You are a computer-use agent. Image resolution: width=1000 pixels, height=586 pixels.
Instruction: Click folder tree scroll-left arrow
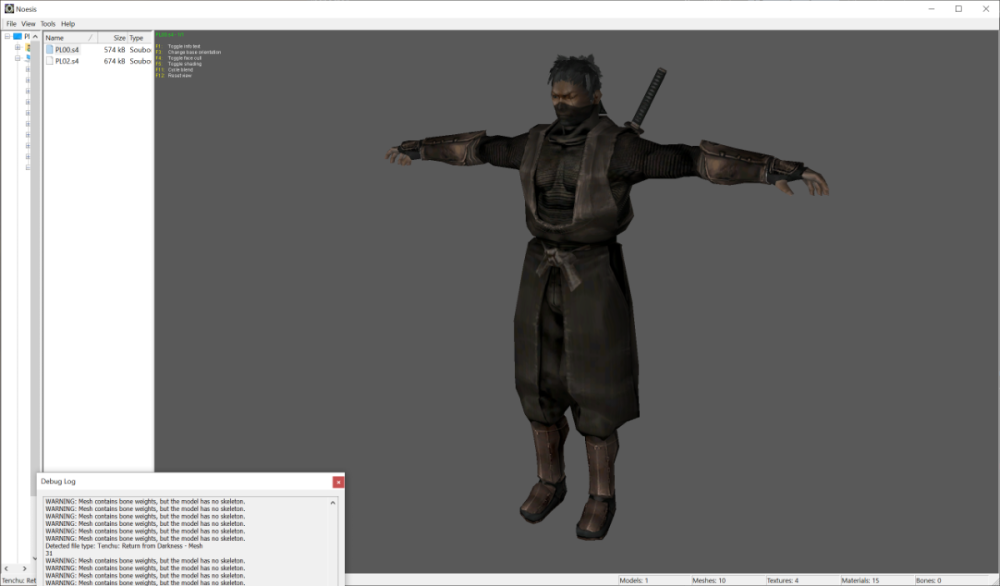6,569
